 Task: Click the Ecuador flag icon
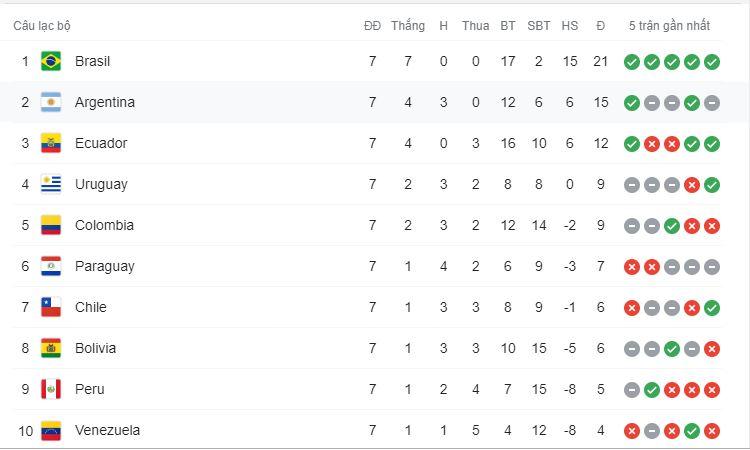click(x=51, y=143)
